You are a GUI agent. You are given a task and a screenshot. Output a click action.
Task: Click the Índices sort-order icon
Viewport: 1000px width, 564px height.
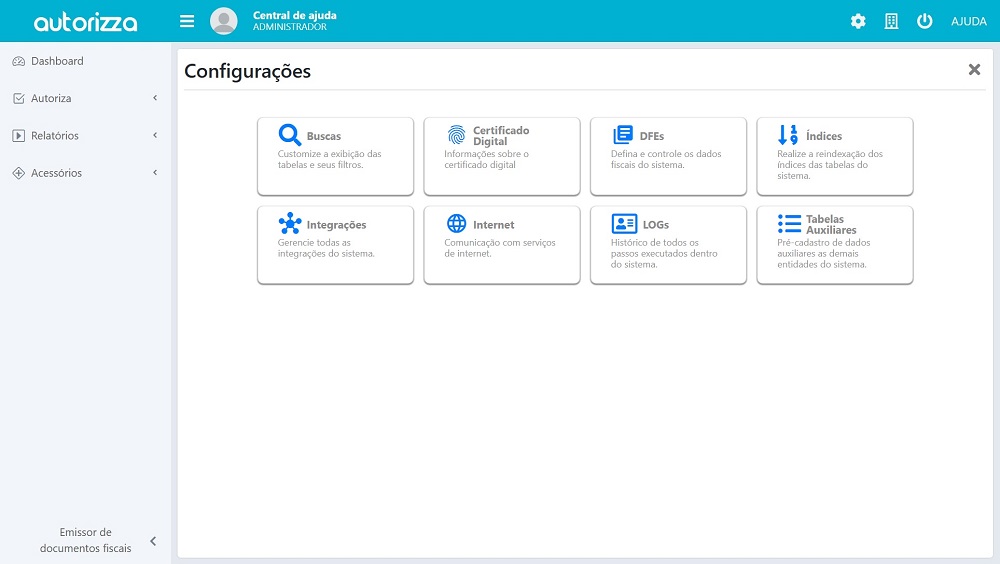point(788,135)
